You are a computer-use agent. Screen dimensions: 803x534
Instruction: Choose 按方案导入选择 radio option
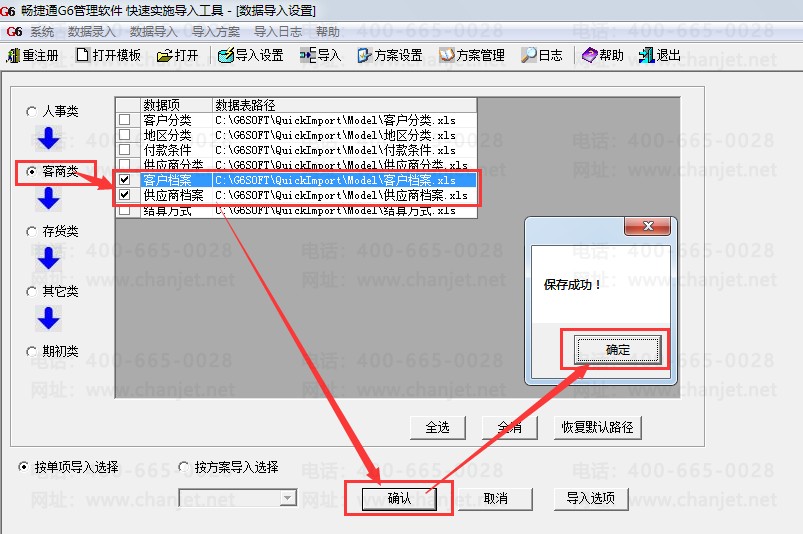click(x=183, y=467)
